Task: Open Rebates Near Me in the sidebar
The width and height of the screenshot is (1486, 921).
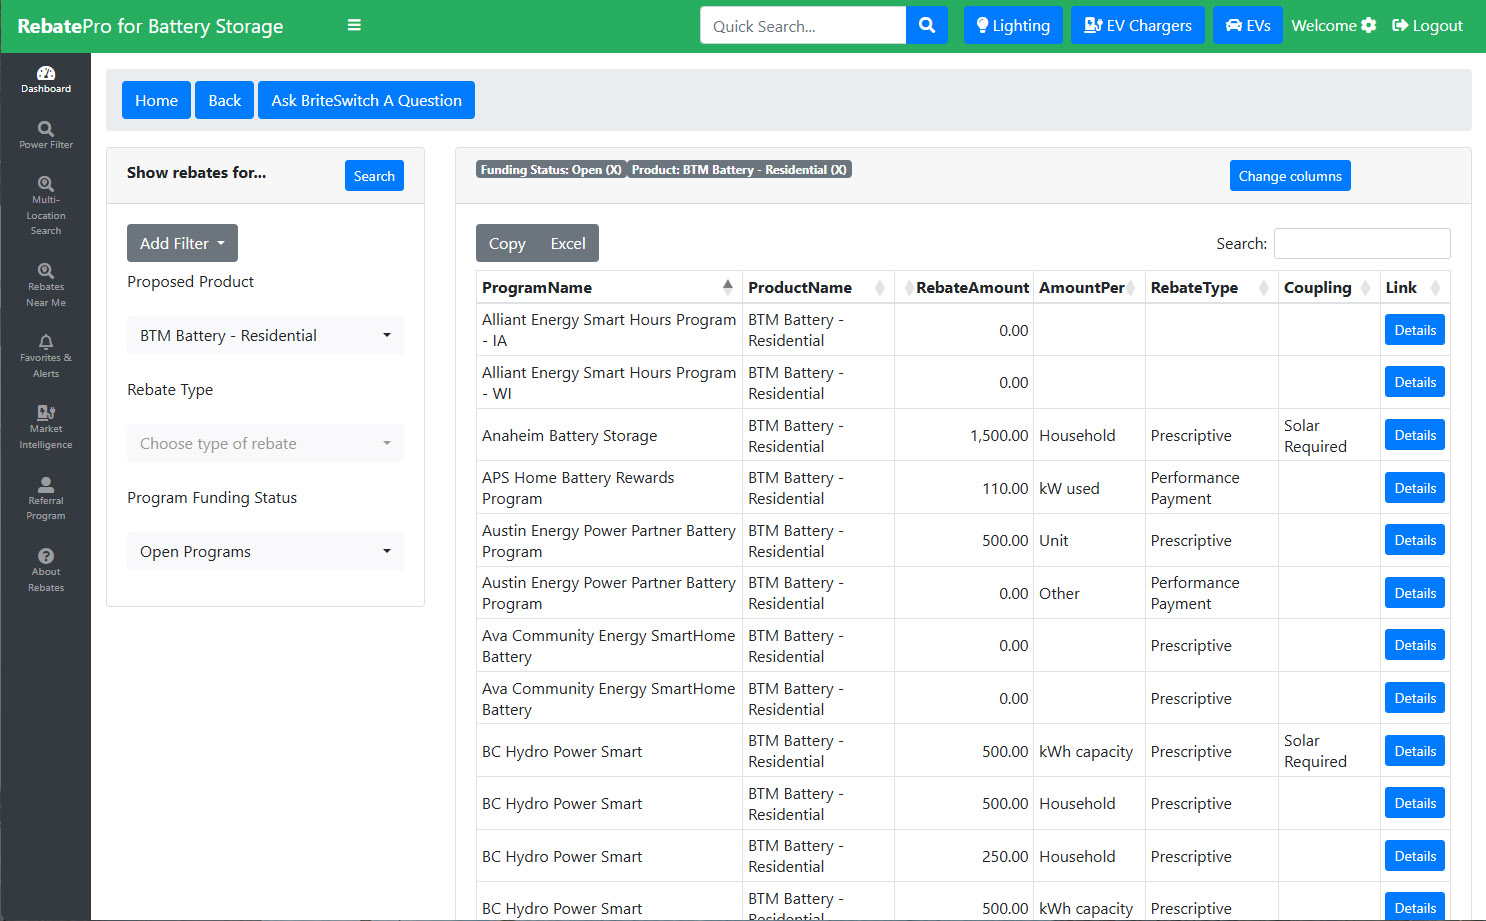Action: (x=46, y=285)
